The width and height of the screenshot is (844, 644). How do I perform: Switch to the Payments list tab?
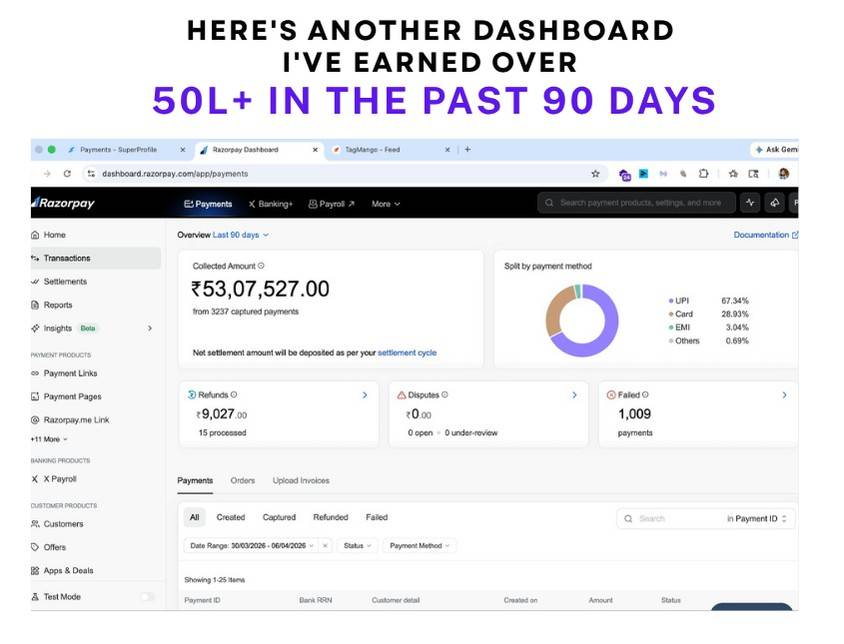[195, 480]
